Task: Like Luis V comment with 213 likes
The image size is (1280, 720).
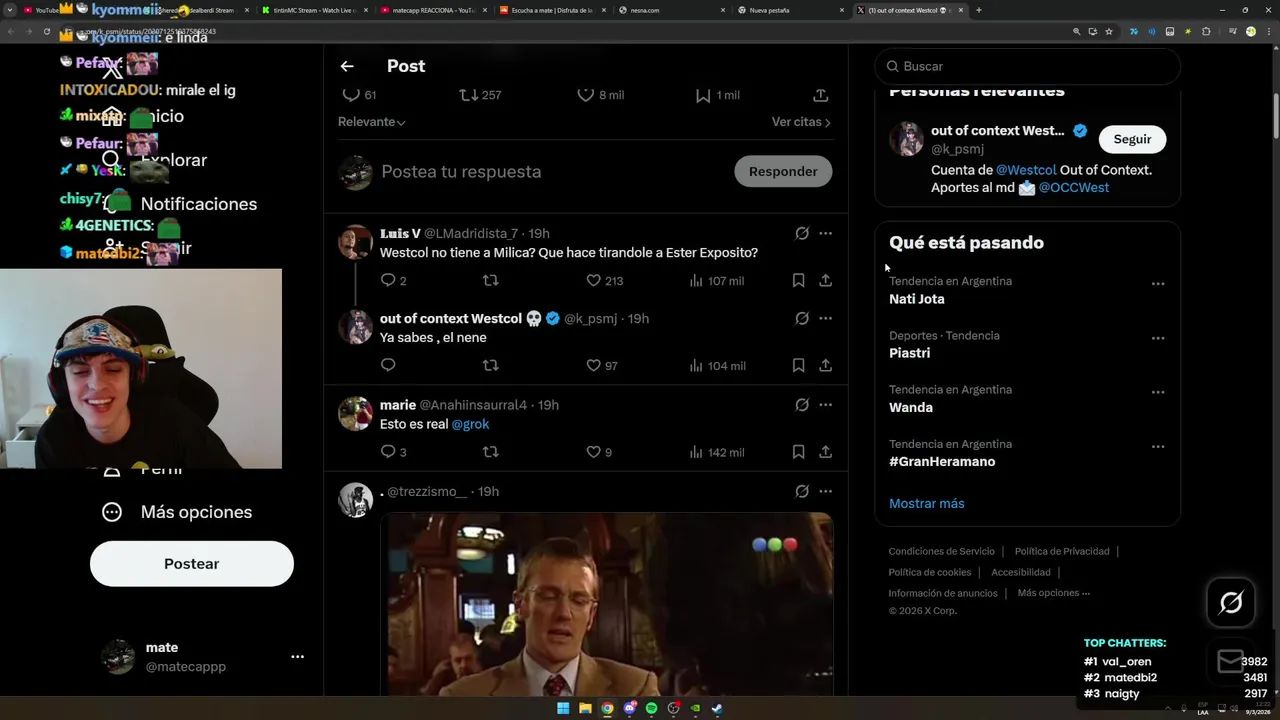Action: (593, 281)
